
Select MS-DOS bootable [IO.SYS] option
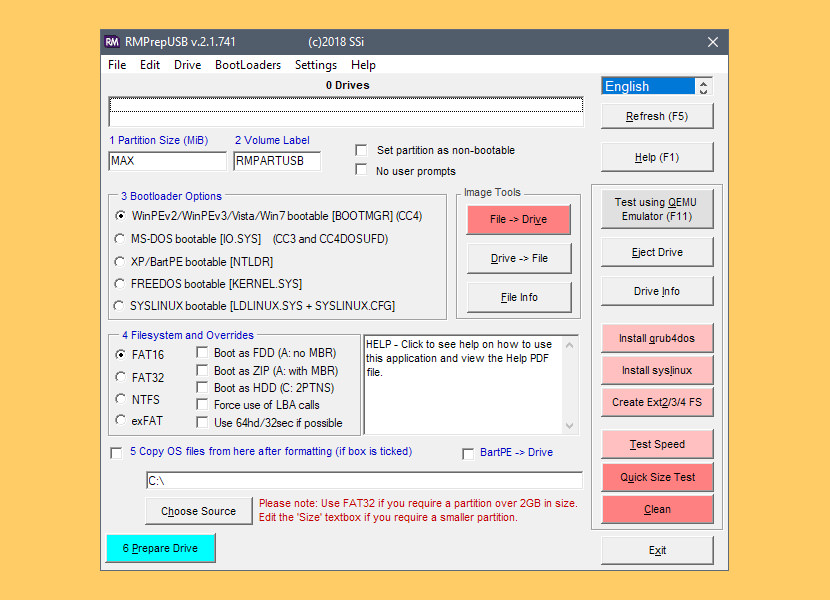[120, 239]
